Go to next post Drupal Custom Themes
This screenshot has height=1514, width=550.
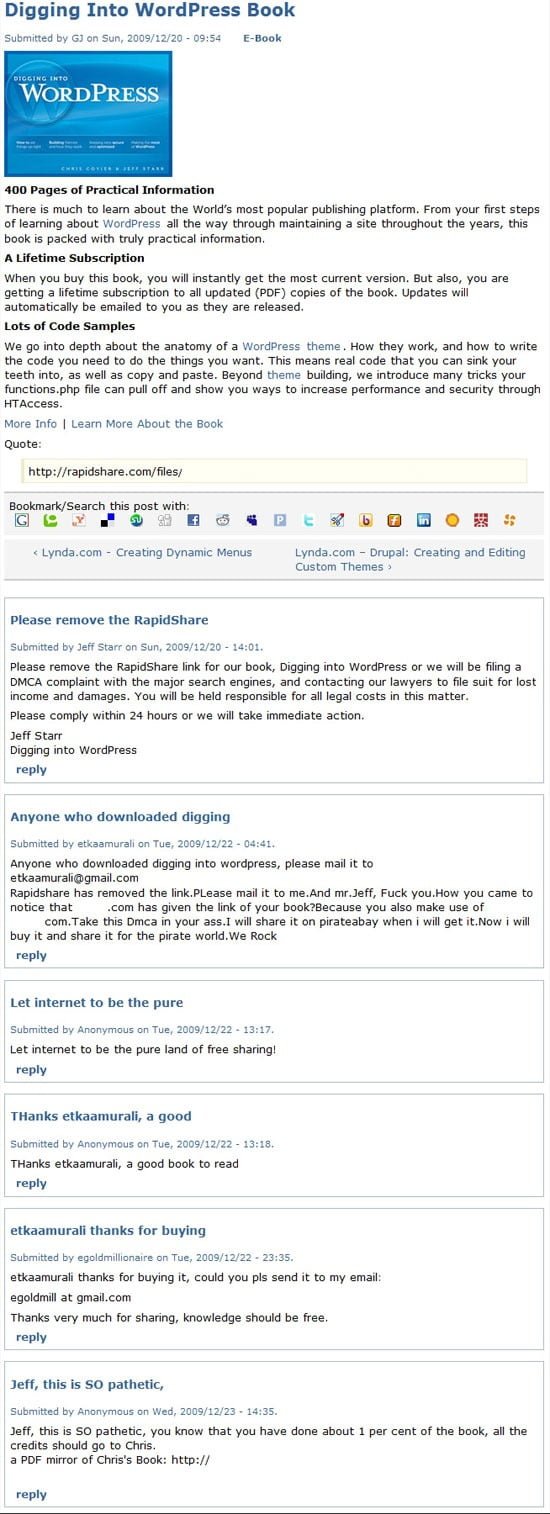pyautogui.click(x=410, y=559)
